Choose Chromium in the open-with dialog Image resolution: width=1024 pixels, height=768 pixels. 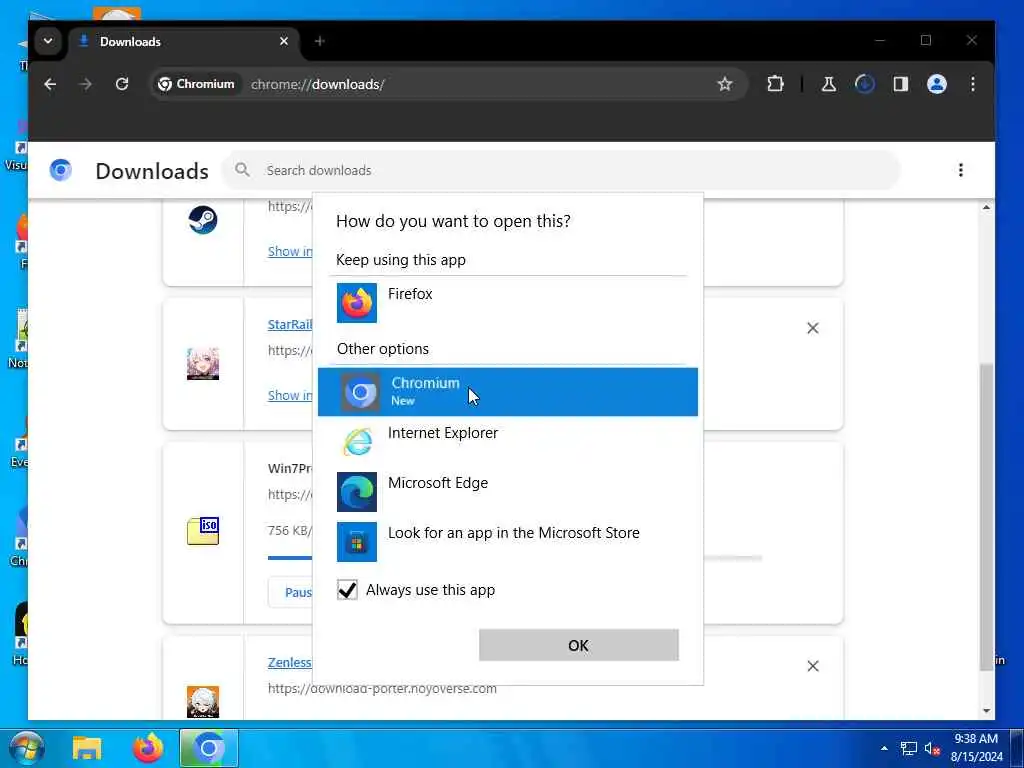(x=508, y=392)
